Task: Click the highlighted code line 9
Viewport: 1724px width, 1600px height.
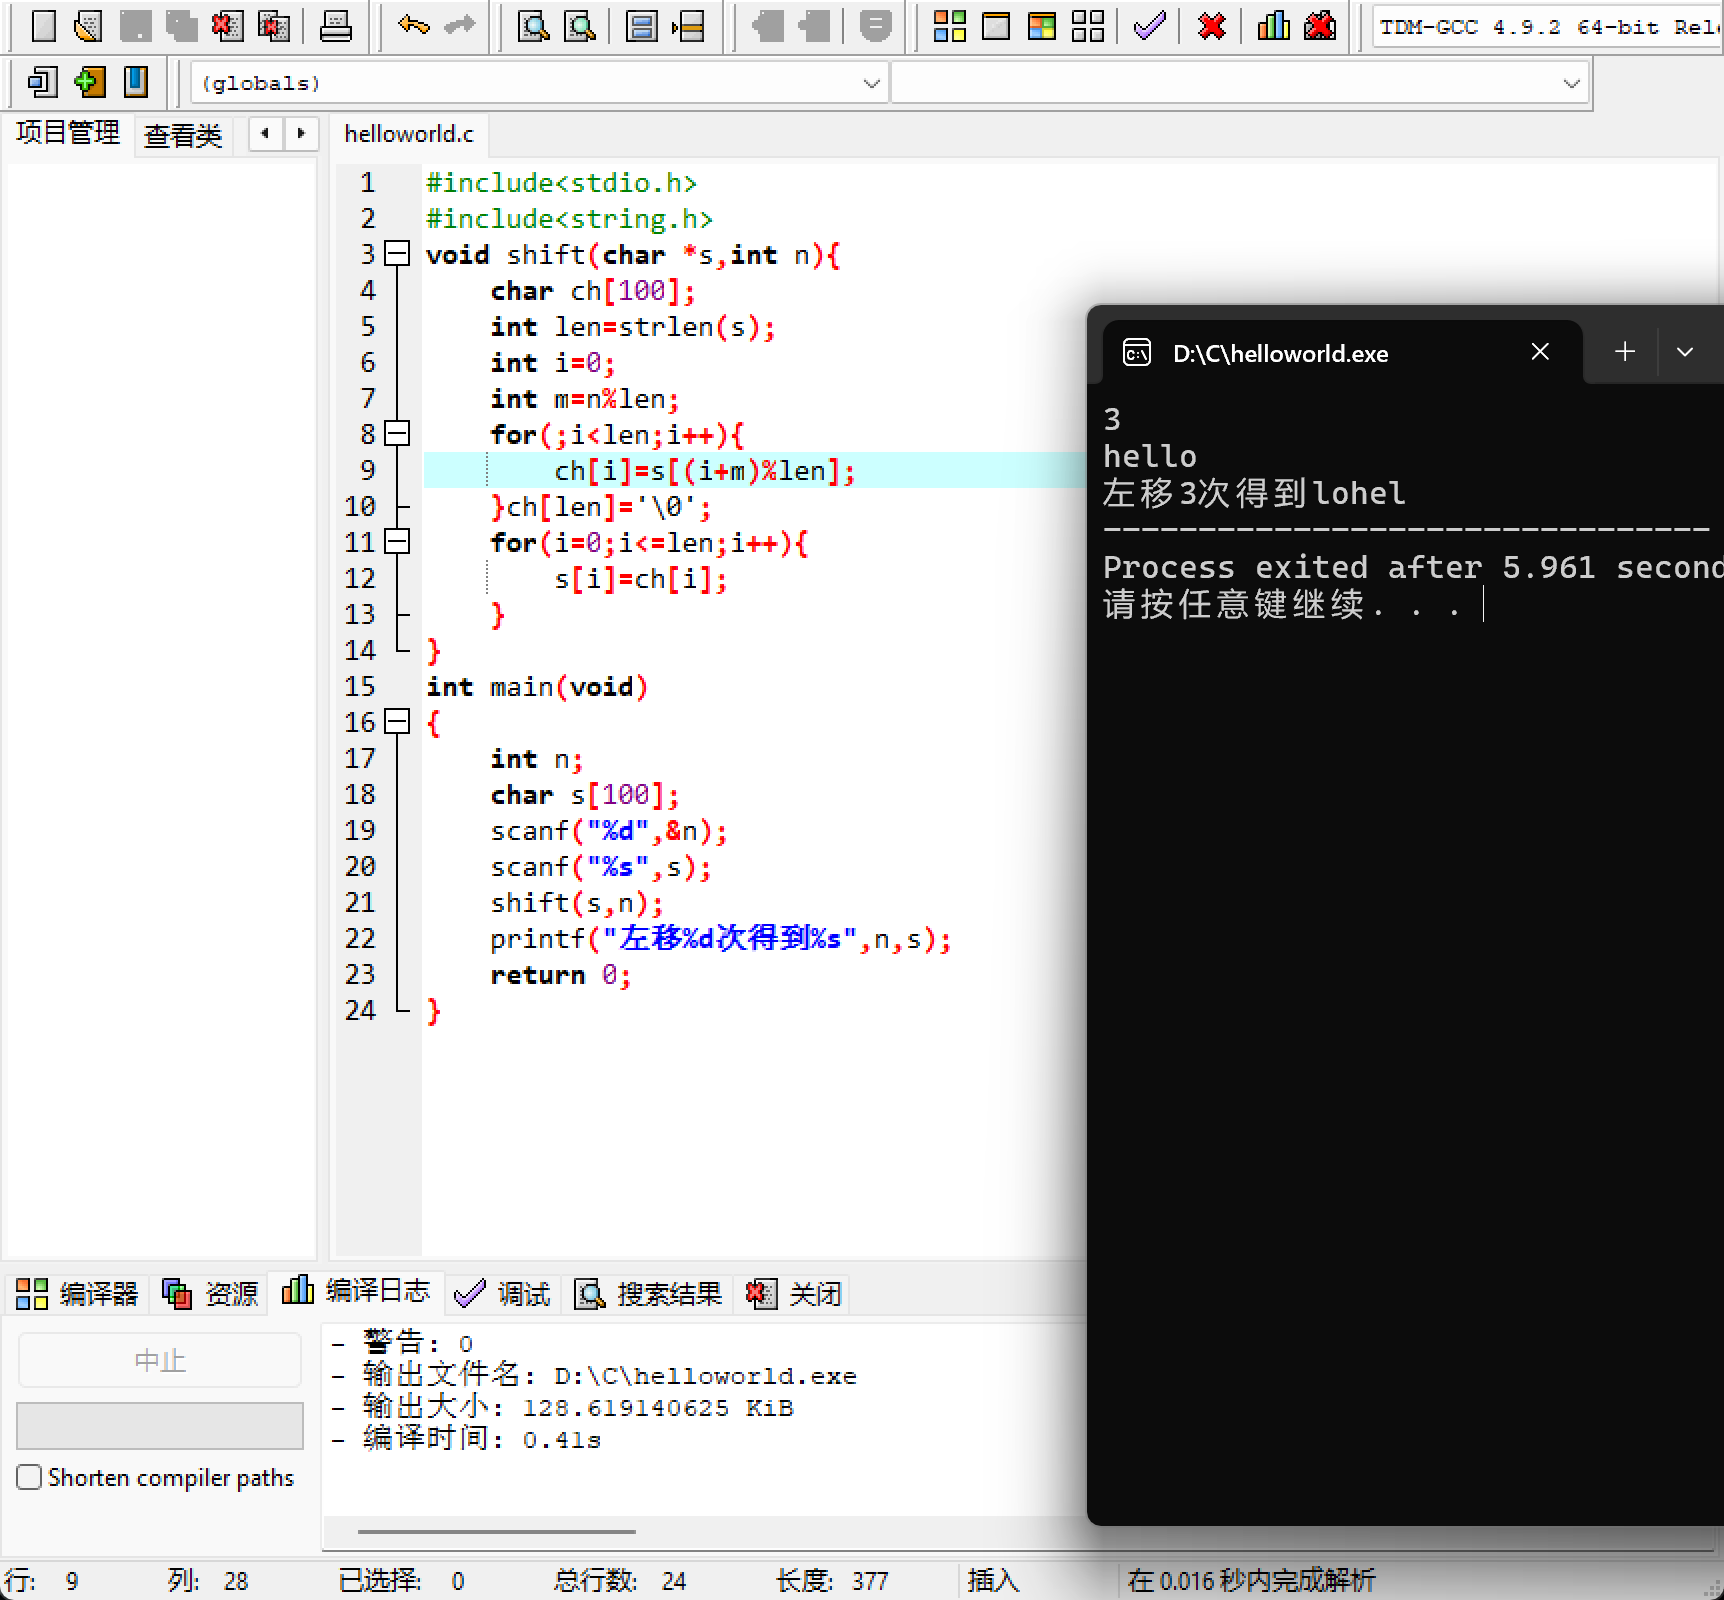Action: tap(755, 470)
